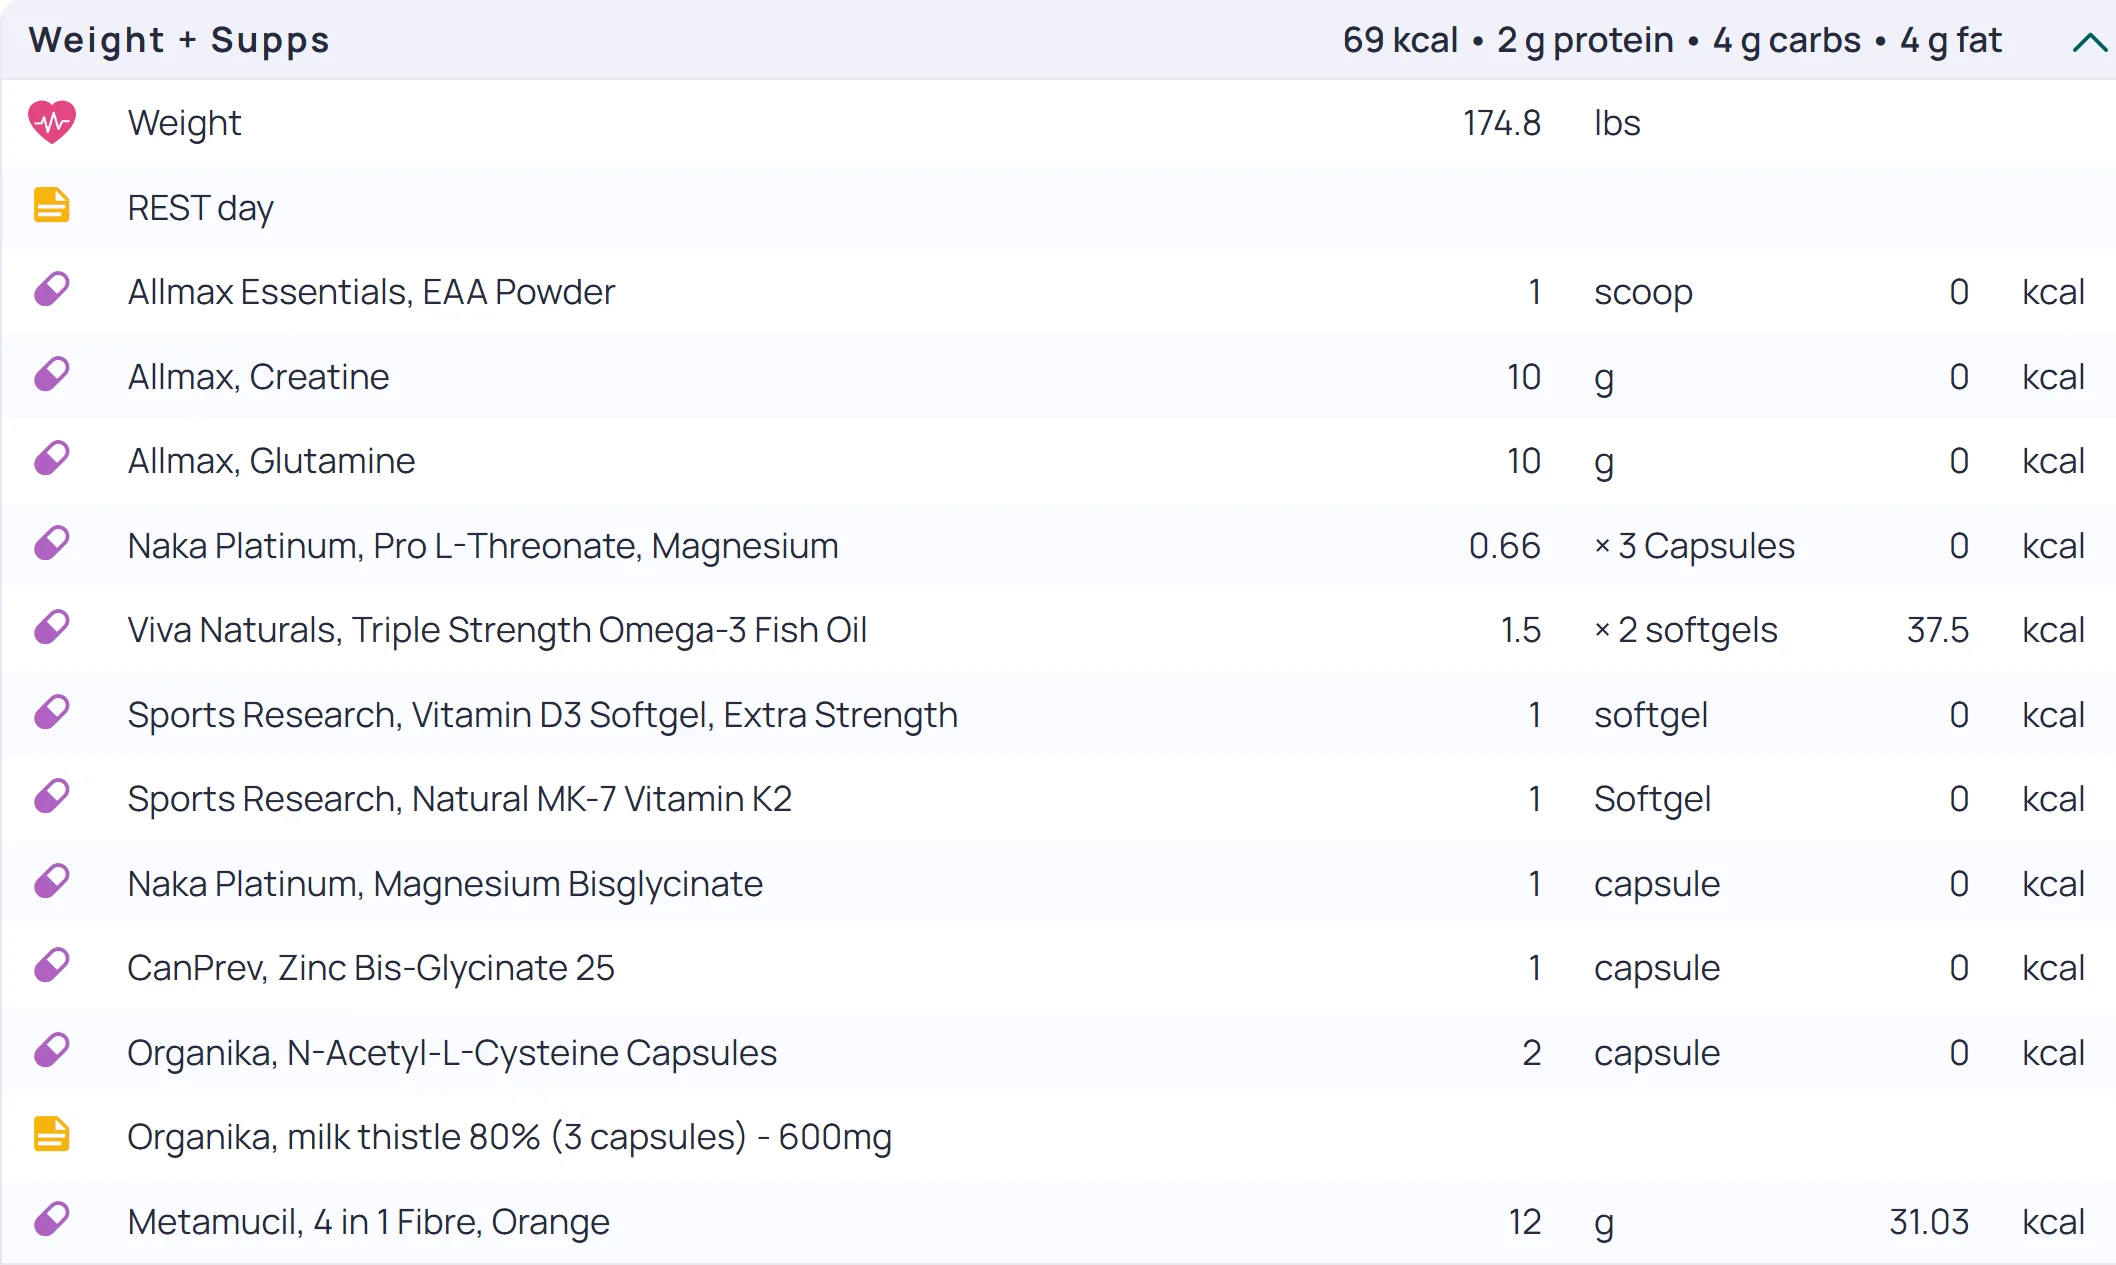
Task: Click the pill icon for CanPrev Zinc Bis-Glycinate
Action: (52, 966)
